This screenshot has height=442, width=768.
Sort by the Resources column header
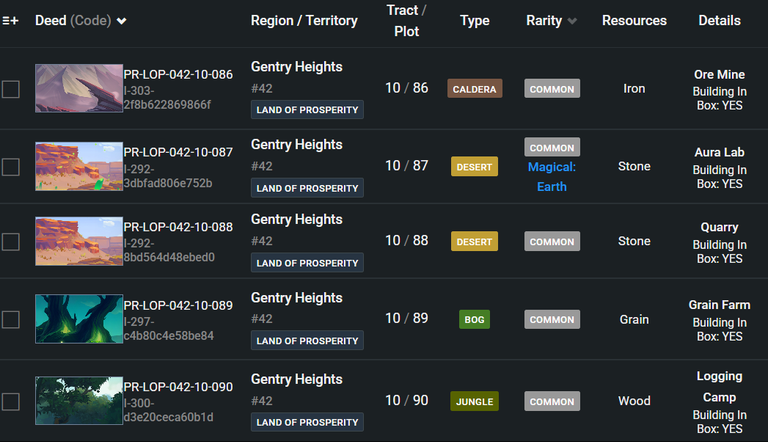click(634, 21)
